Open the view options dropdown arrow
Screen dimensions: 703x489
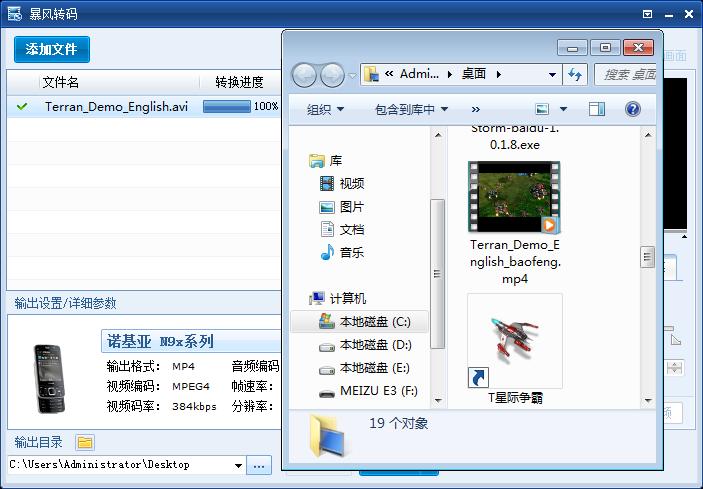tap(564, 109)
